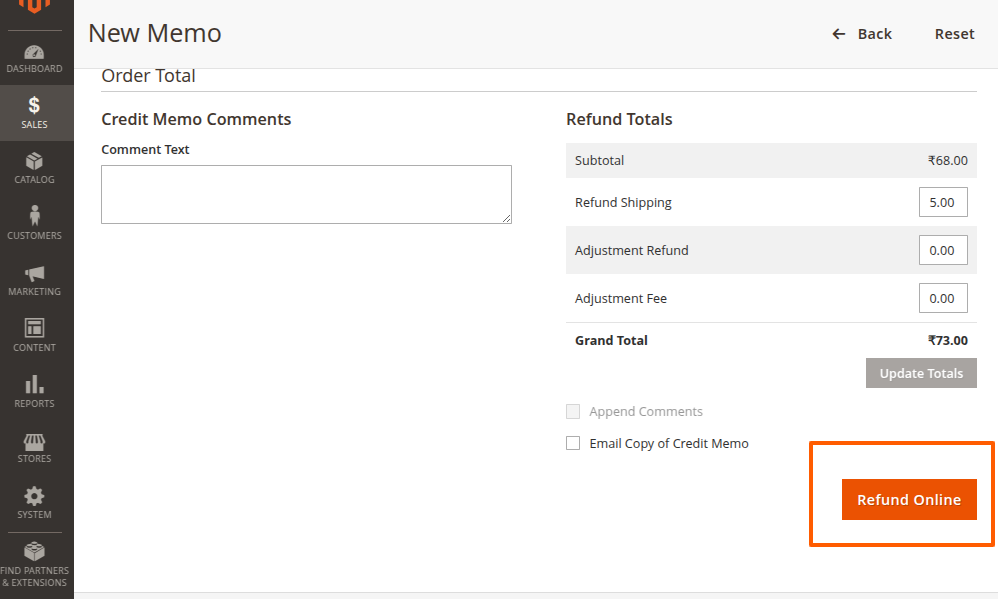Image resolution: width=998 pixels, height=599 pixels.
Task: Click the Refund Online button
Action: (908, 499)
